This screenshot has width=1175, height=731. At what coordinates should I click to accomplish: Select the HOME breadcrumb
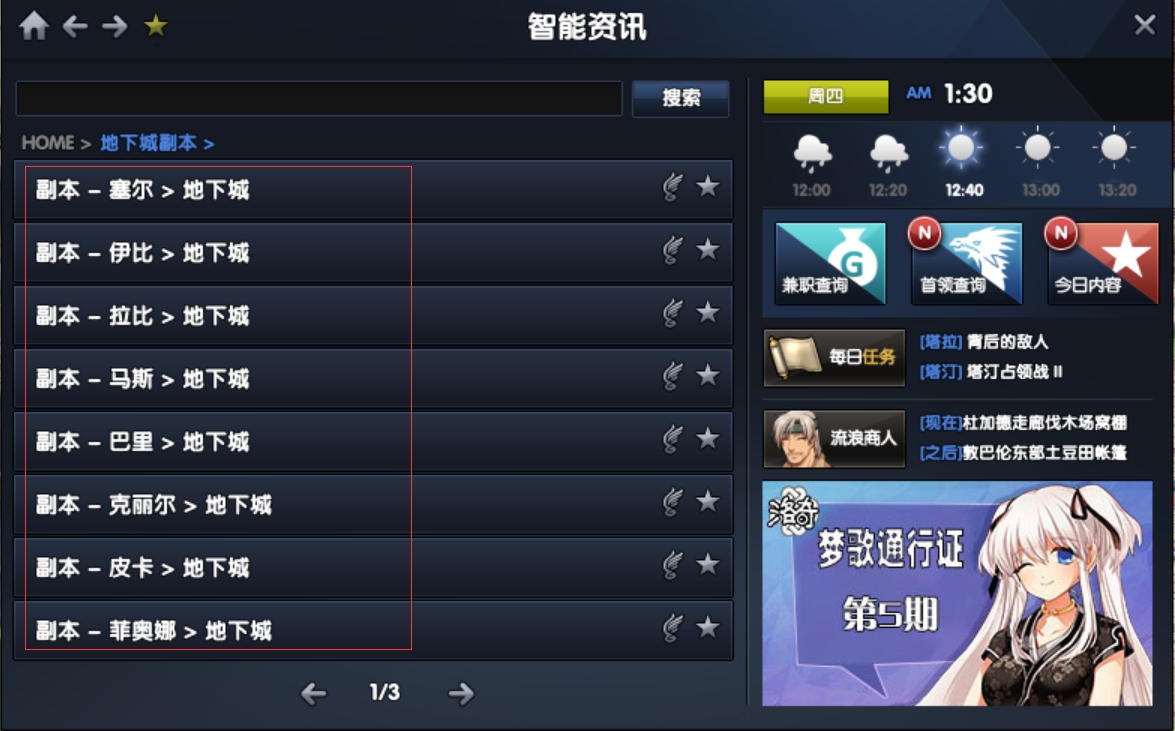48,142
